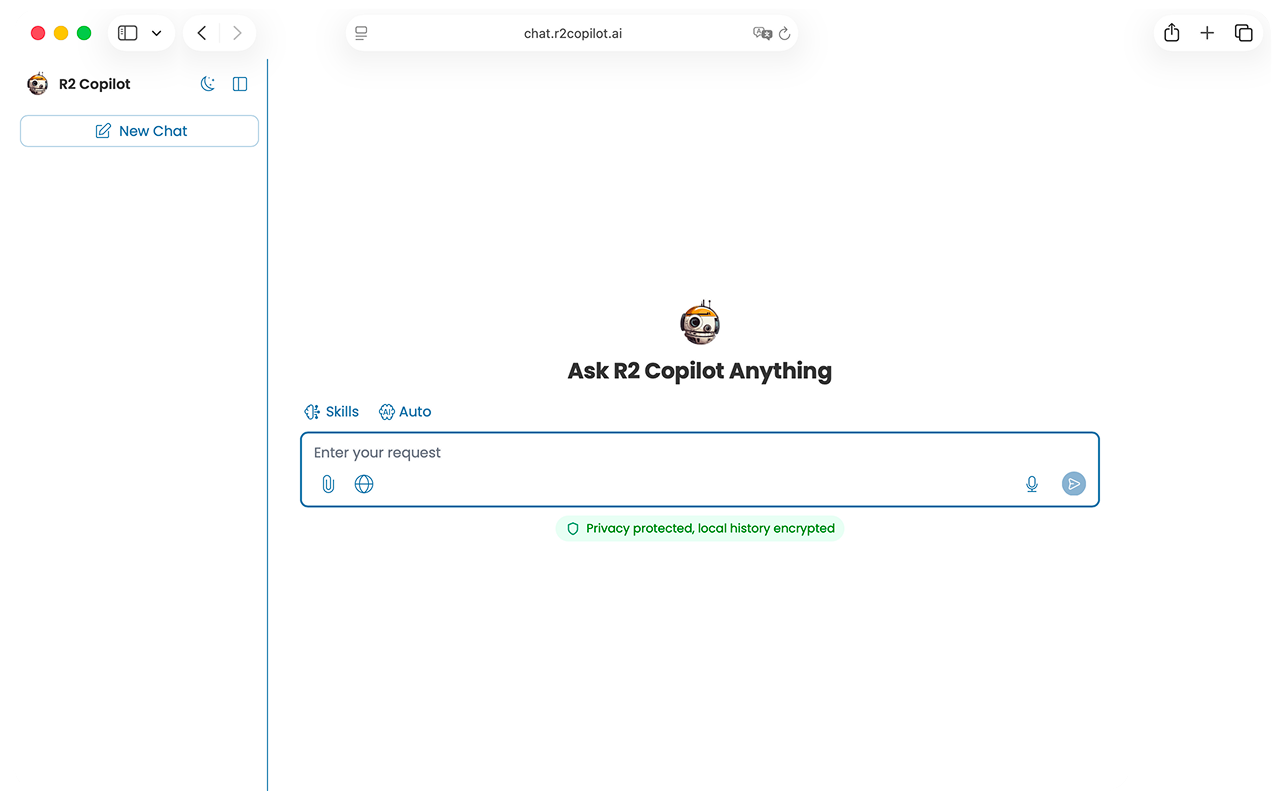1280x800 pixels.
Task: Open a new browser tab
Action: [1207, 33]
